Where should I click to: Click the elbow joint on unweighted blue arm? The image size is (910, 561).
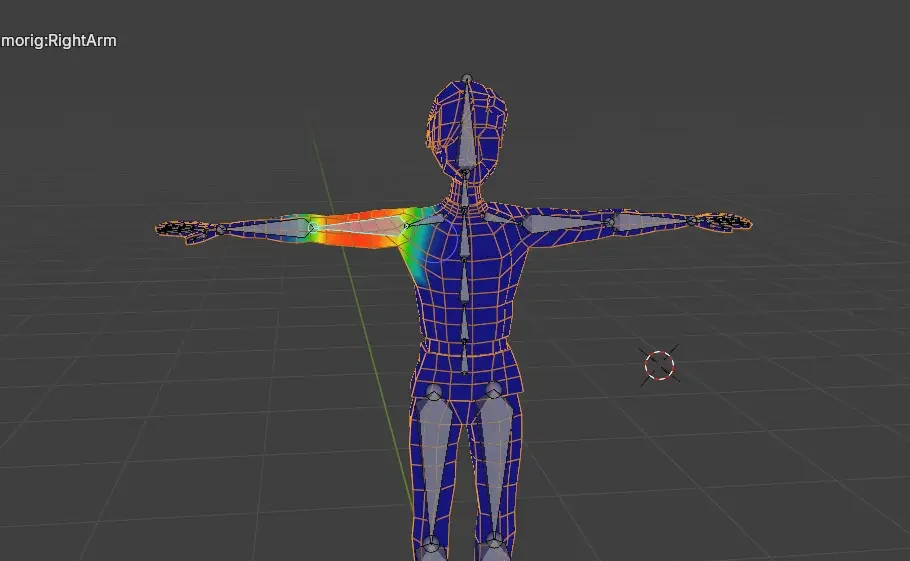point(608,219)
